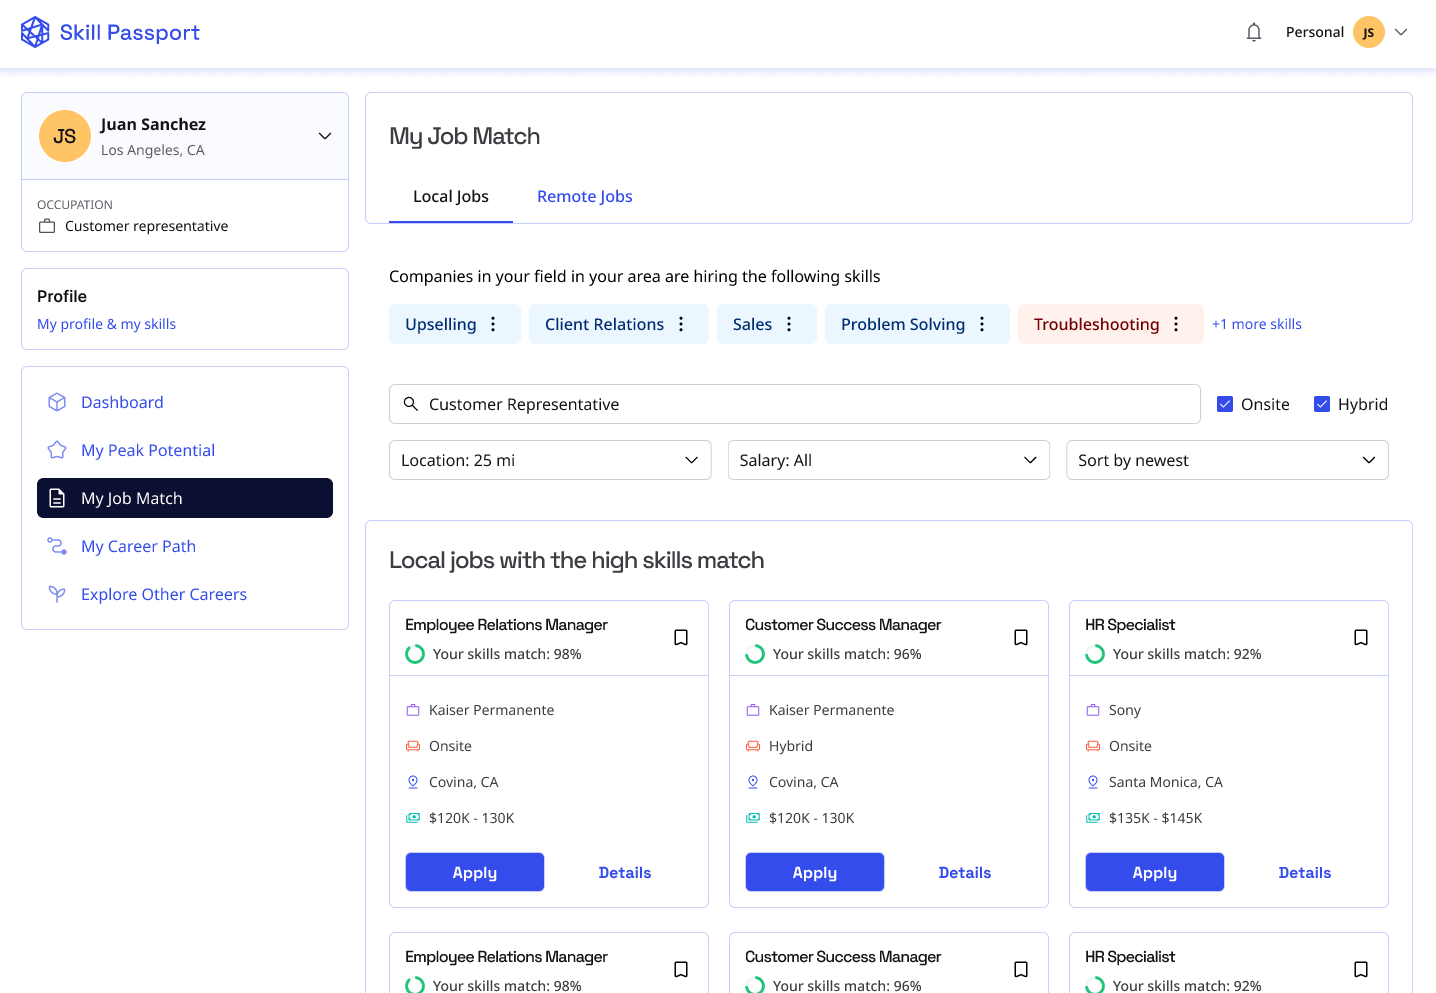
Task: Bookmark the second-row Employee Relations Manager job
Action: (681, 969)
